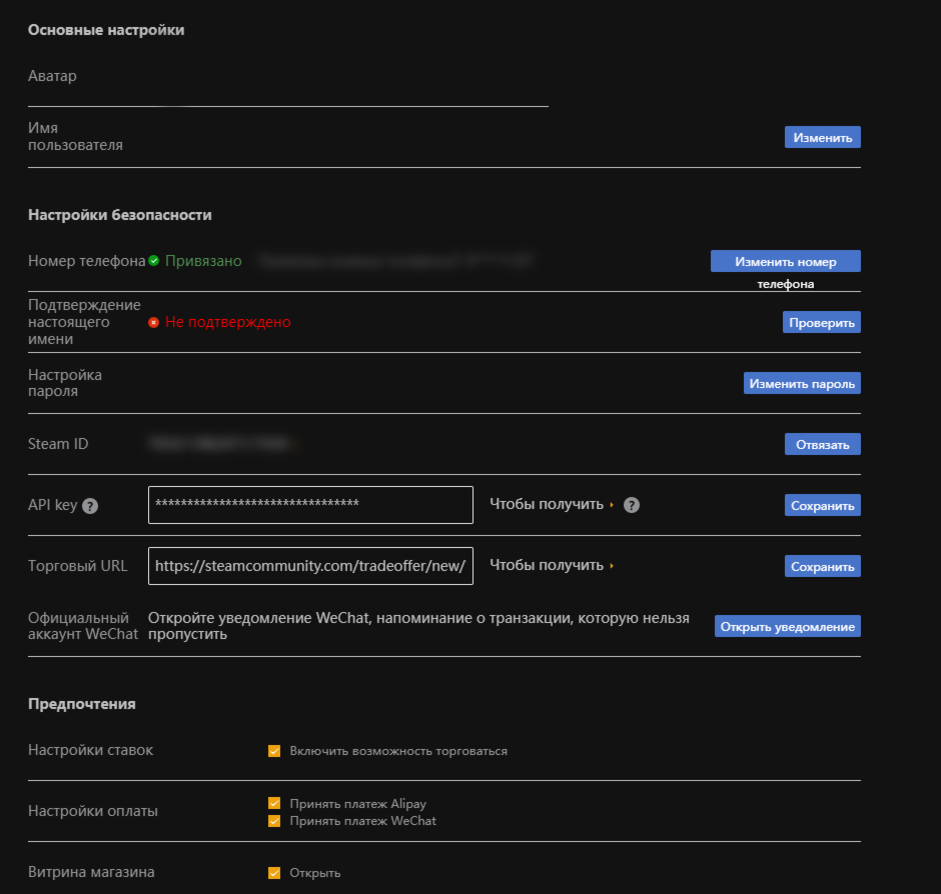
Task: Expand 'Чтобы получить' arrow for trade URL
Action: pos(612,566)
